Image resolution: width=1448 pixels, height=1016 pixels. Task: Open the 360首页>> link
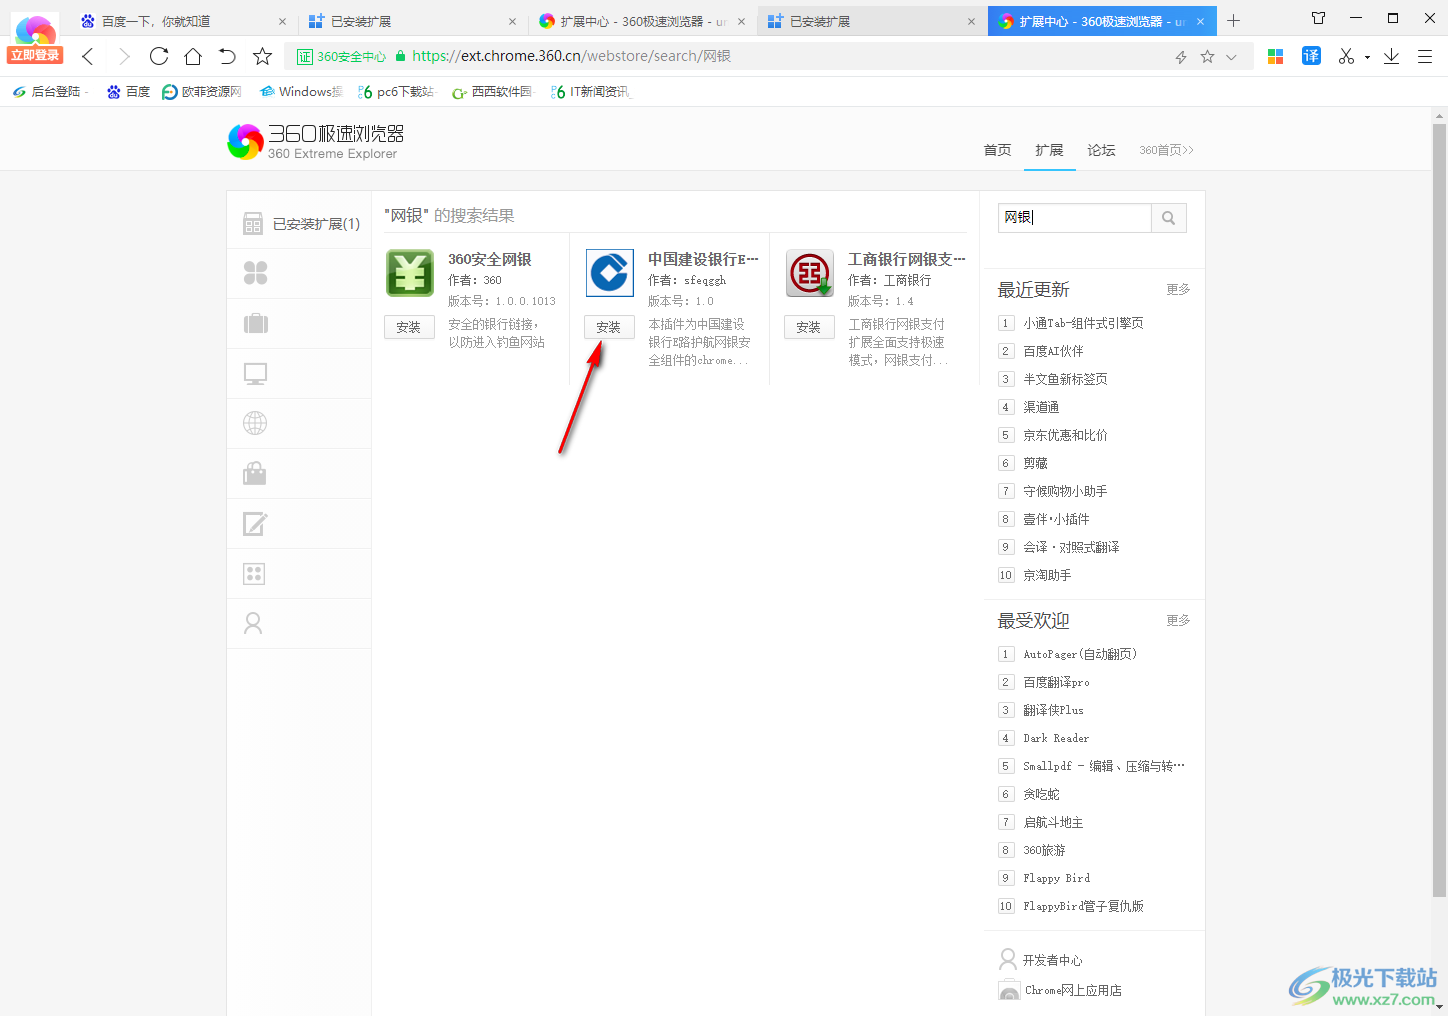click(1166, 150)
